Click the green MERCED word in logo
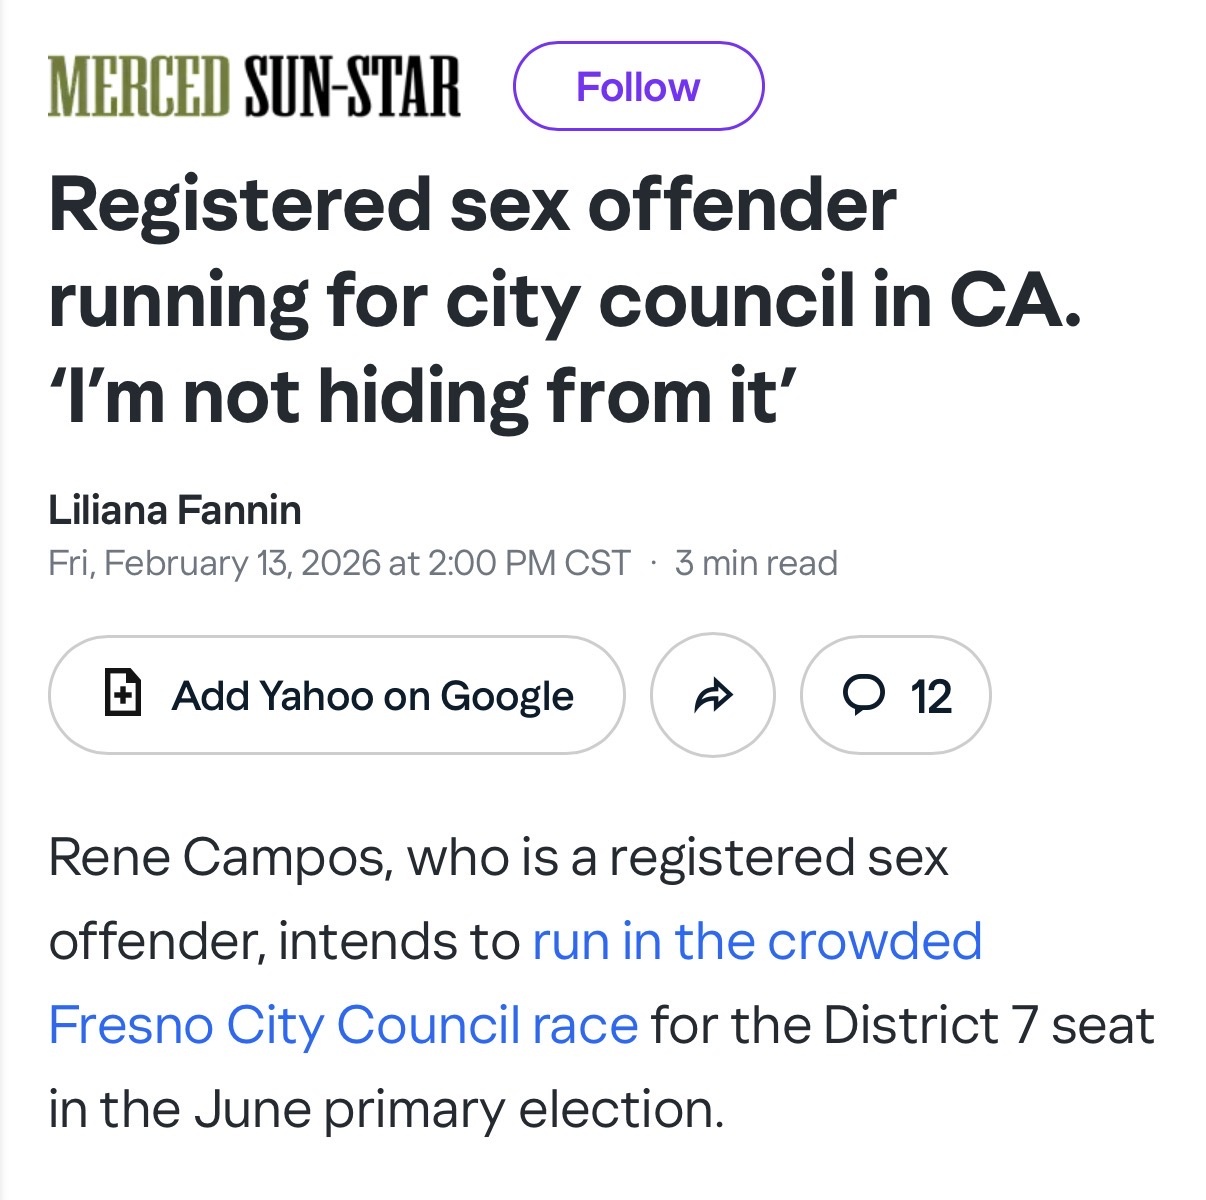The image size is (1206, 1200). click(139, 87)
